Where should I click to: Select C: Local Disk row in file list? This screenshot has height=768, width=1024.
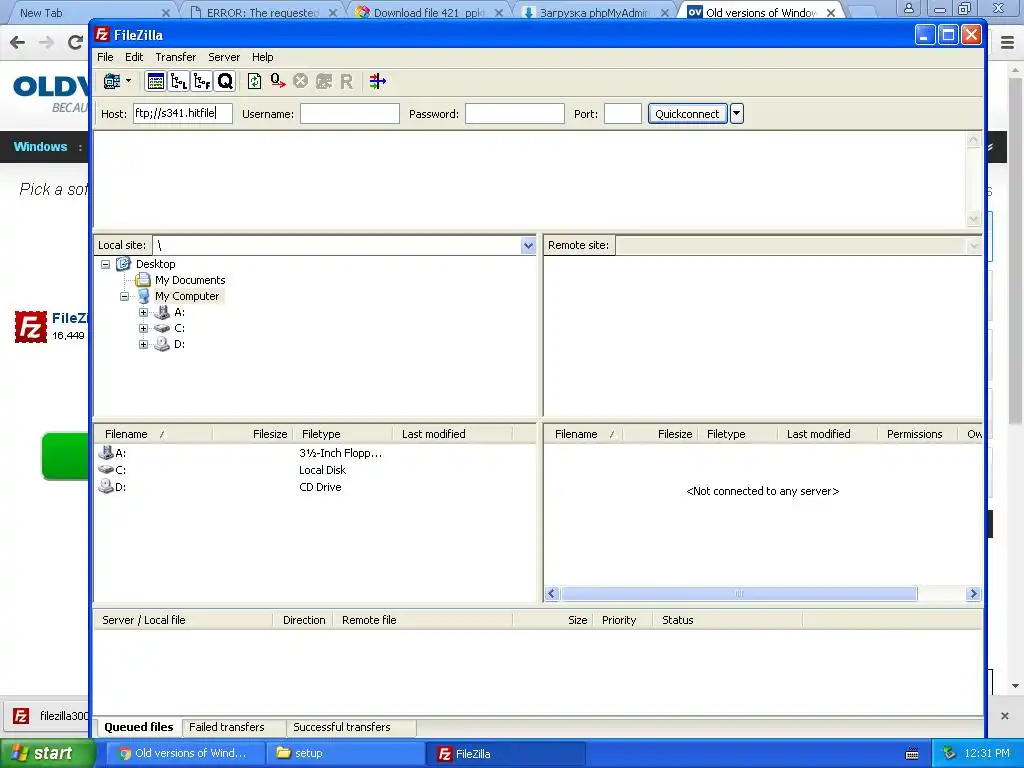coord(315,470)
